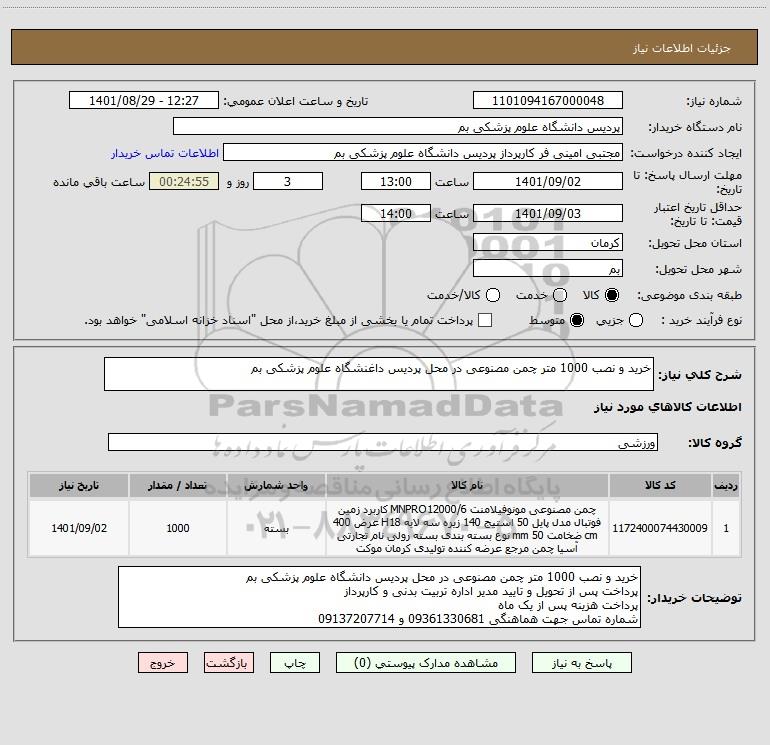Click the نام کالا column header
Image resolution: width=770 pixels, height=745 pixels.
pyautogui.click(x=467, y=486)
